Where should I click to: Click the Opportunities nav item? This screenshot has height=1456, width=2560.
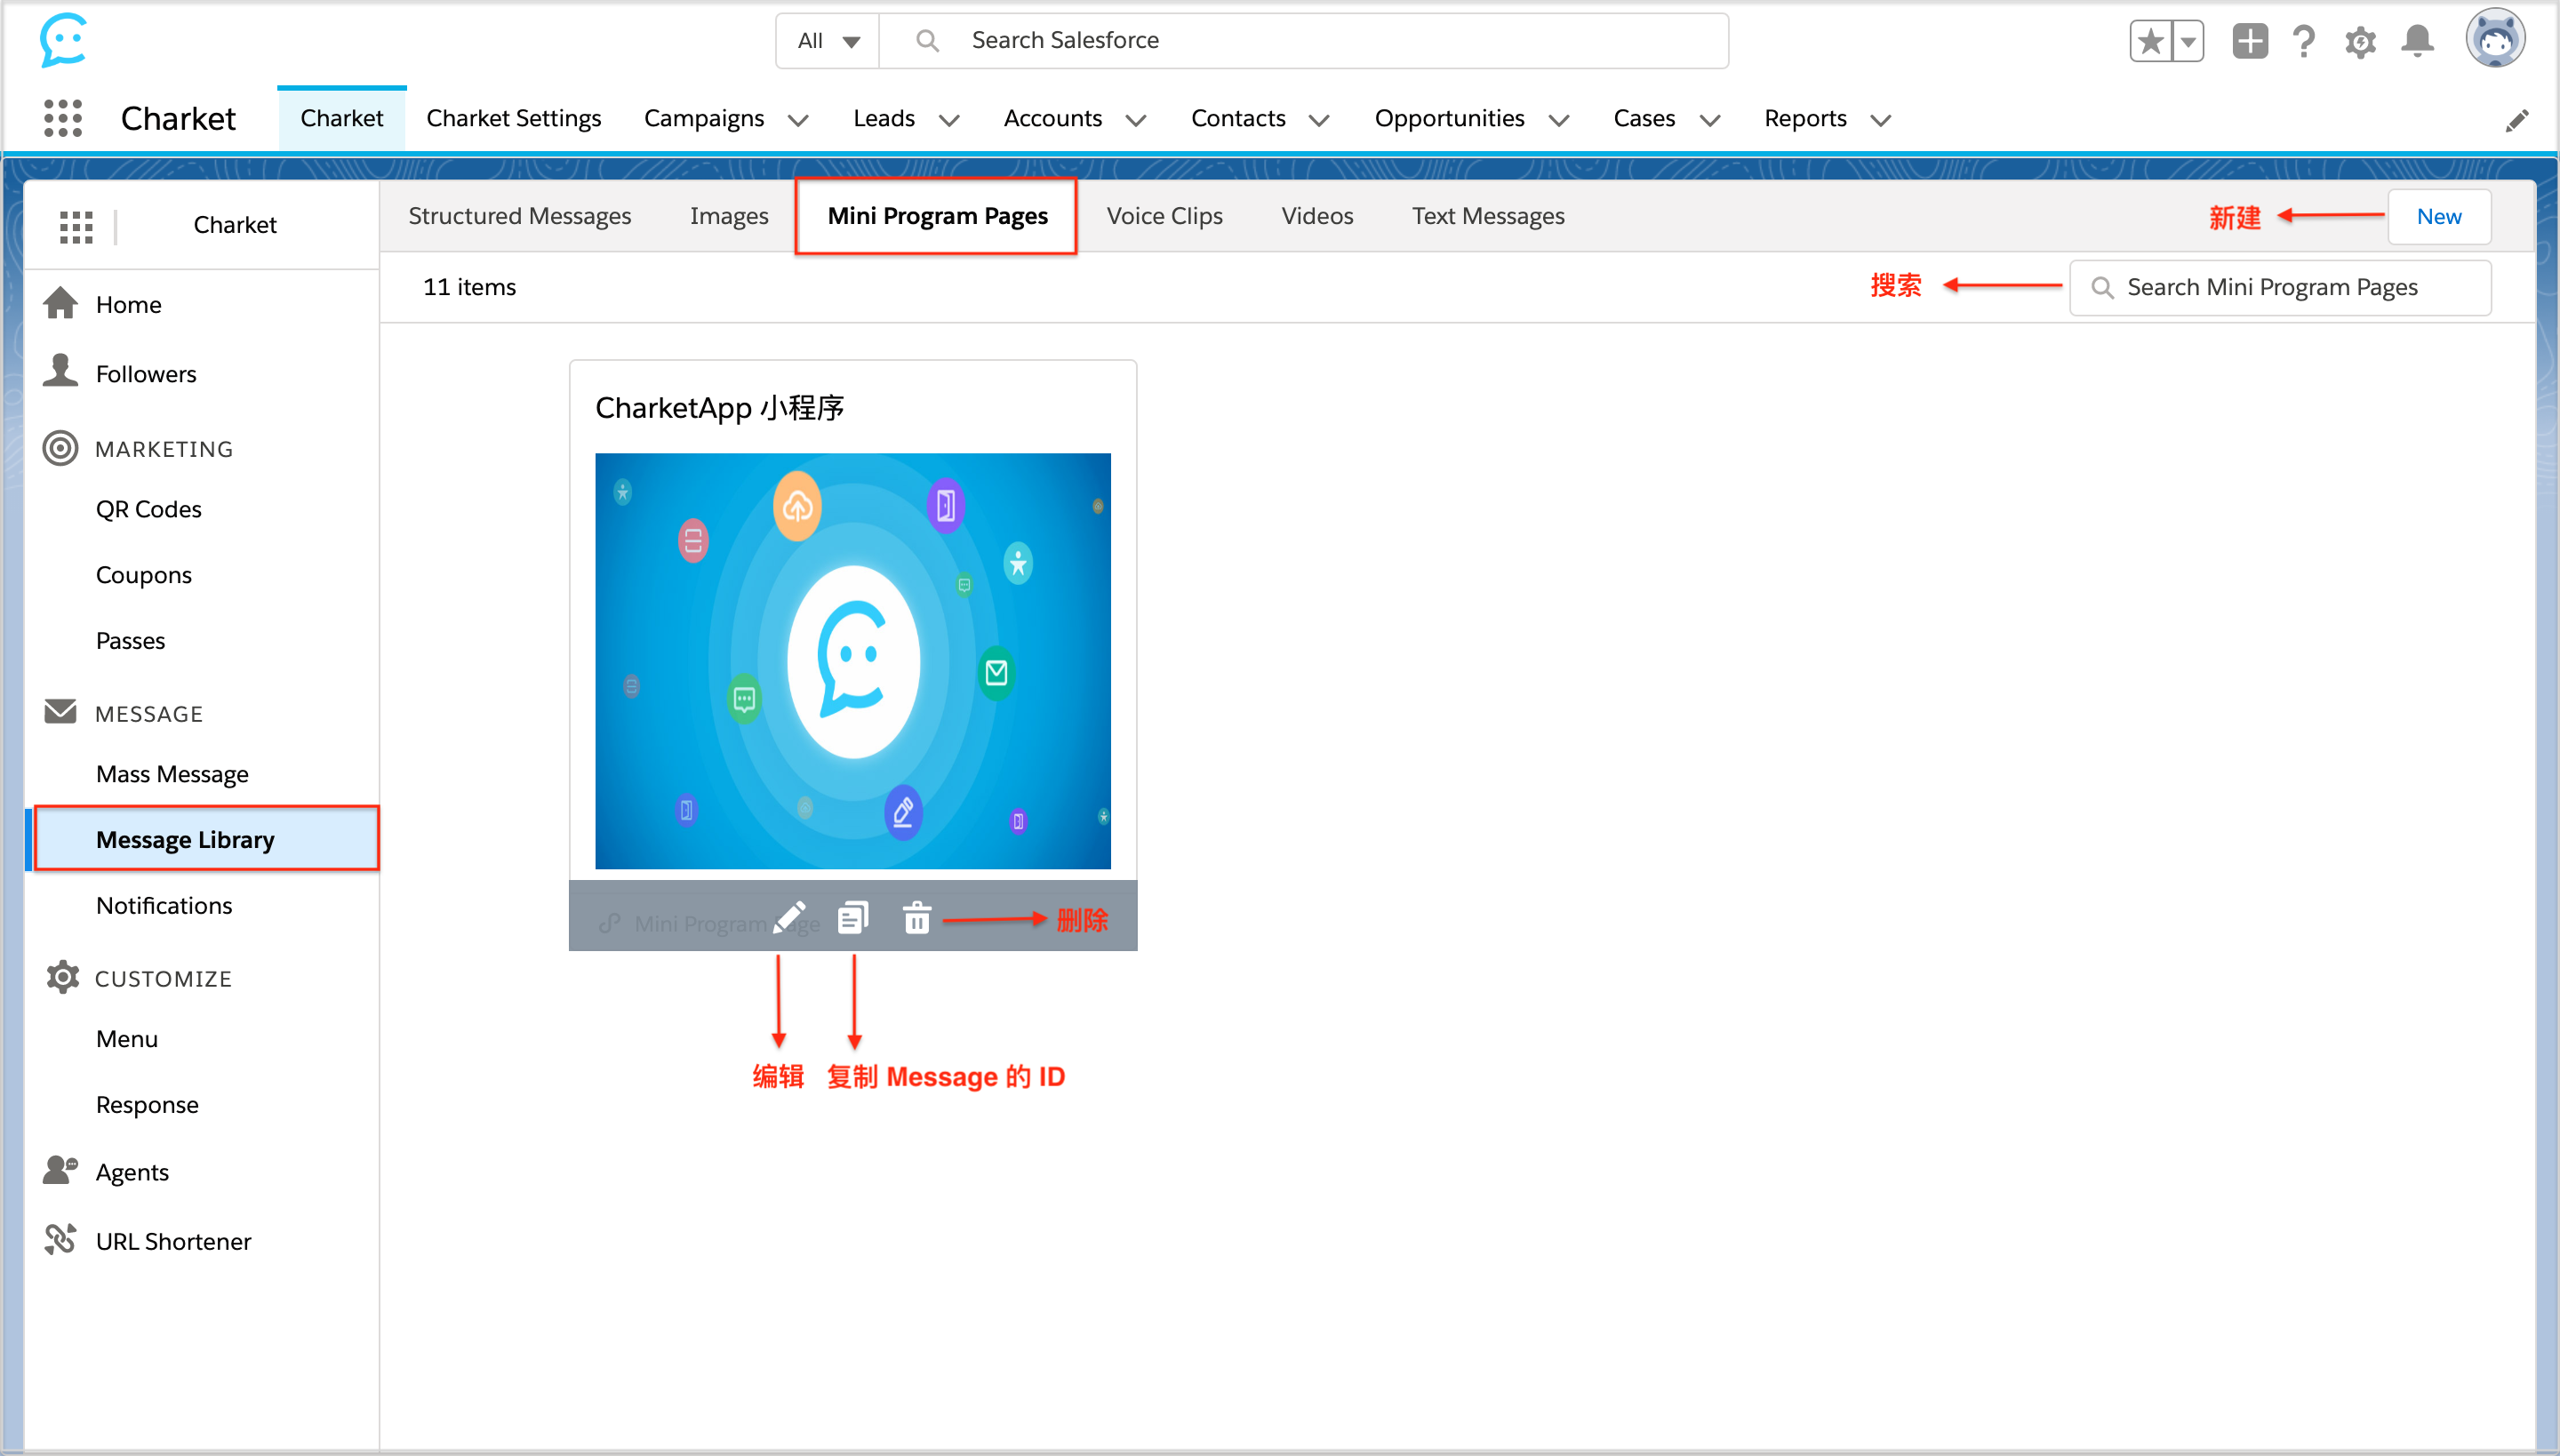(1450, 119)
